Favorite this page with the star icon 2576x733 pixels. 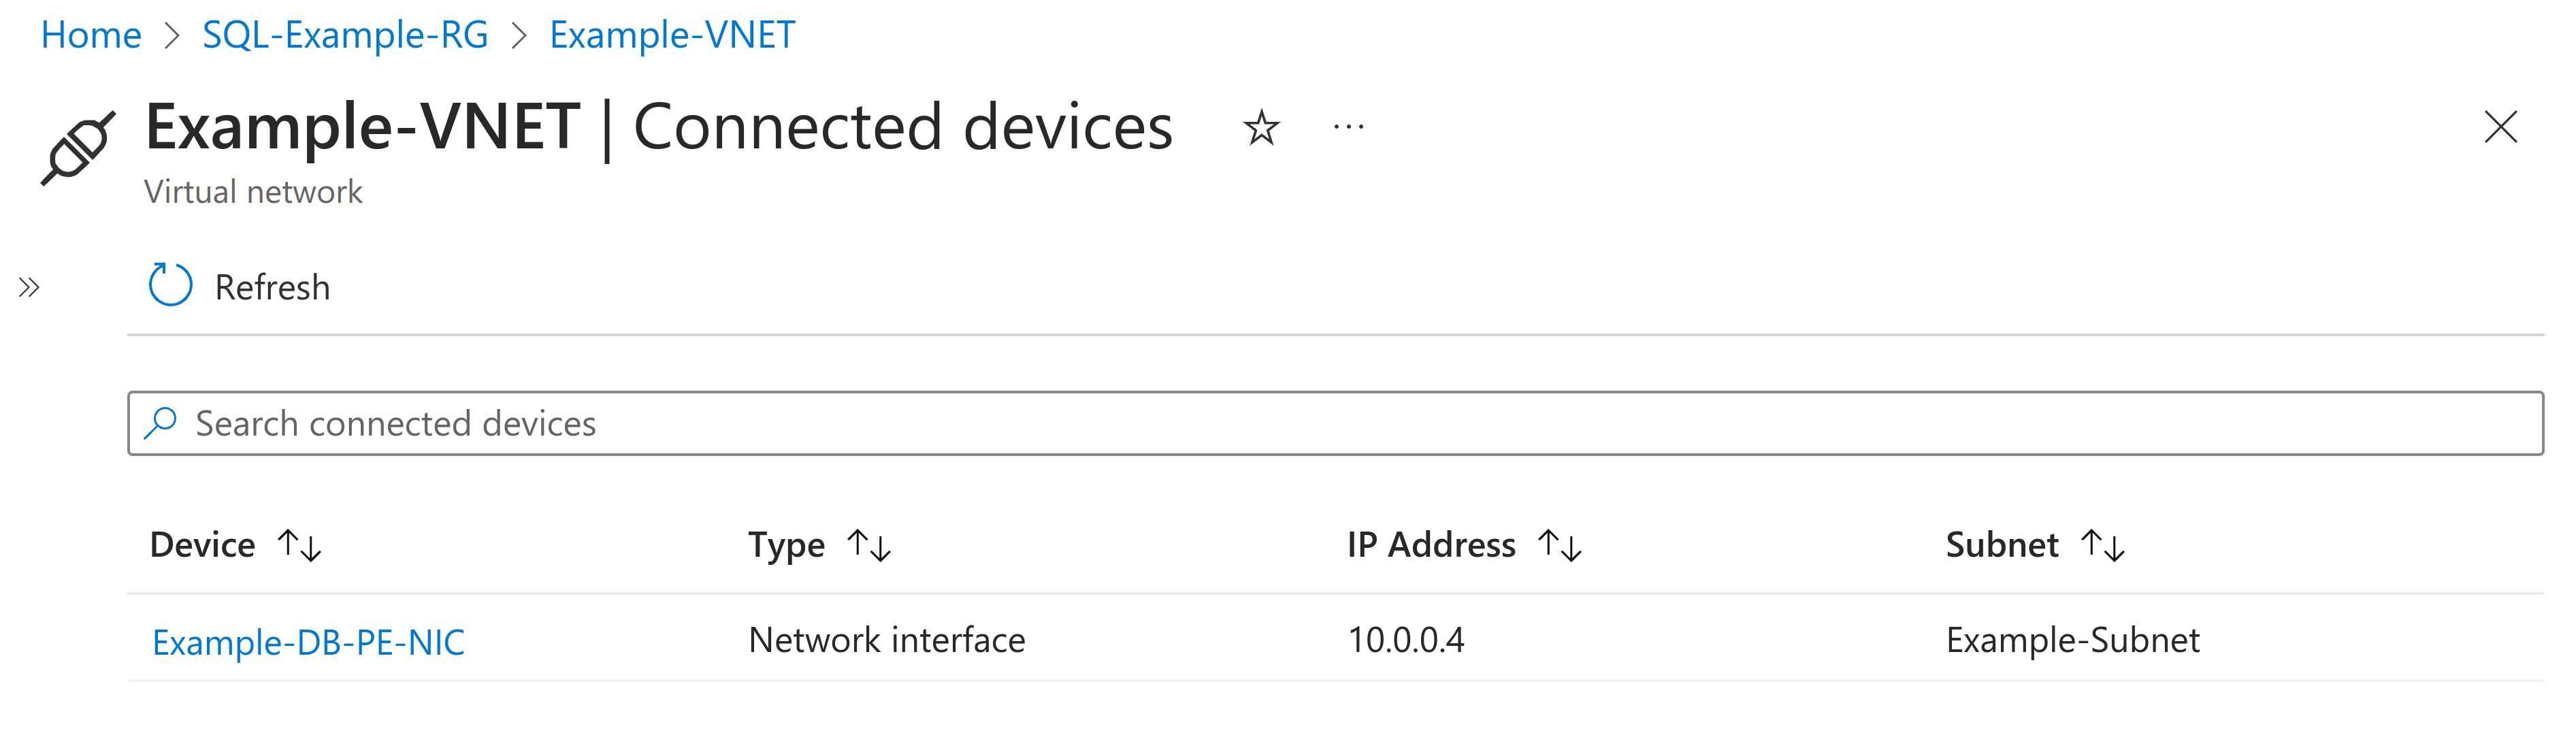(1261, 128)
